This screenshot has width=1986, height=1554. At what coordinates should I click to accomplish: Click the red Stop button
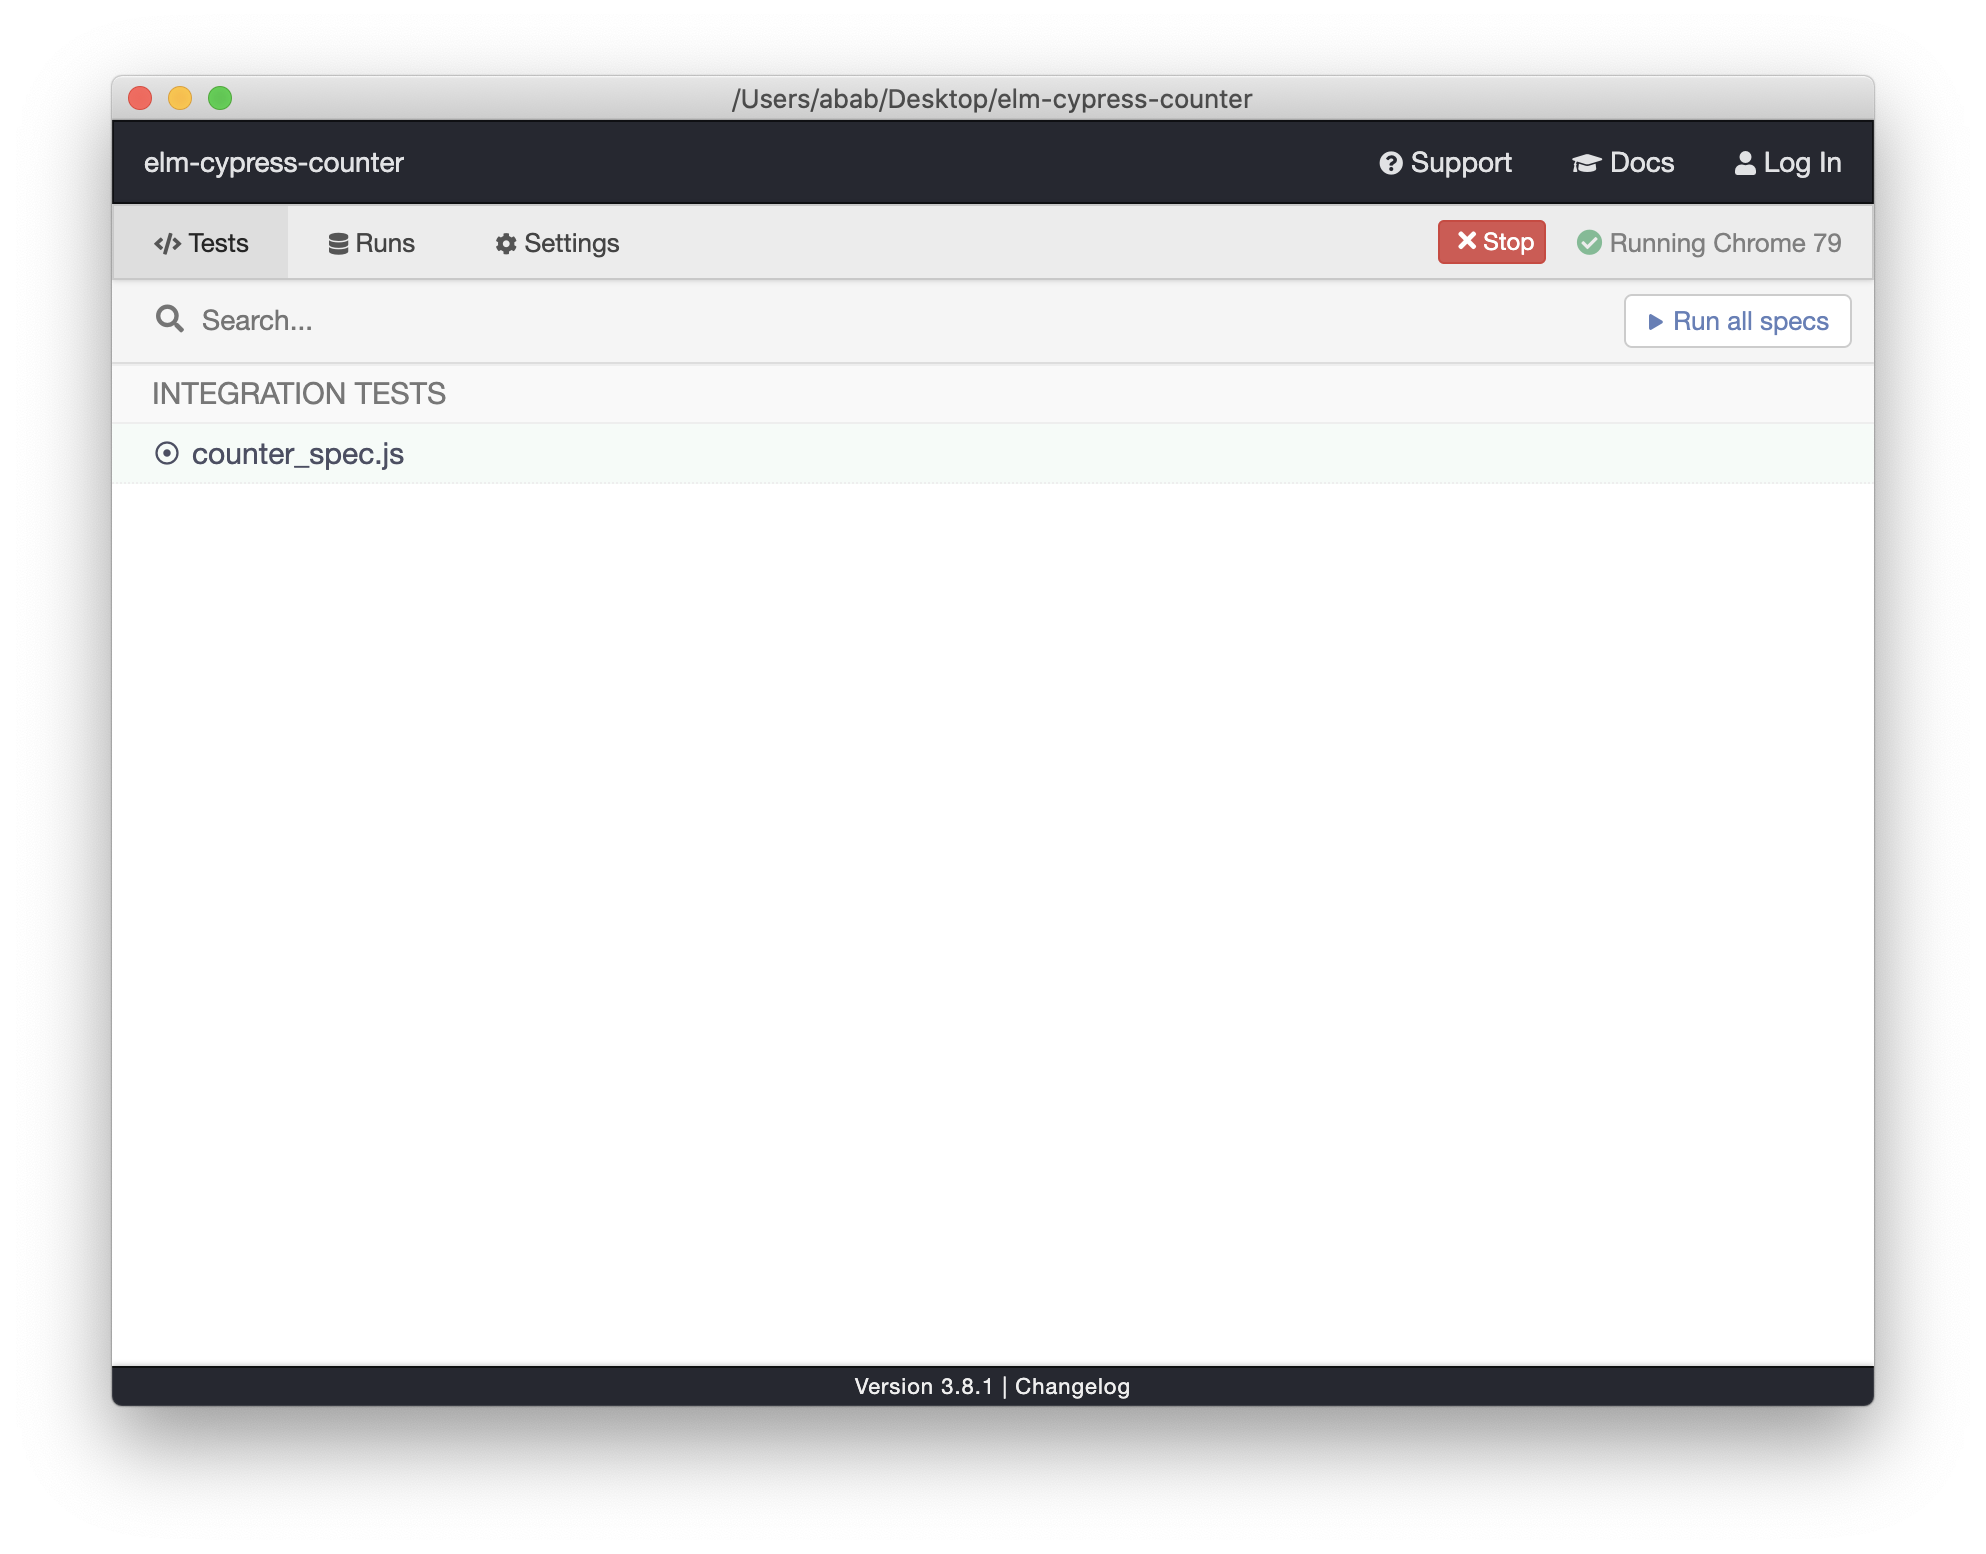[x=1492, y=242]
